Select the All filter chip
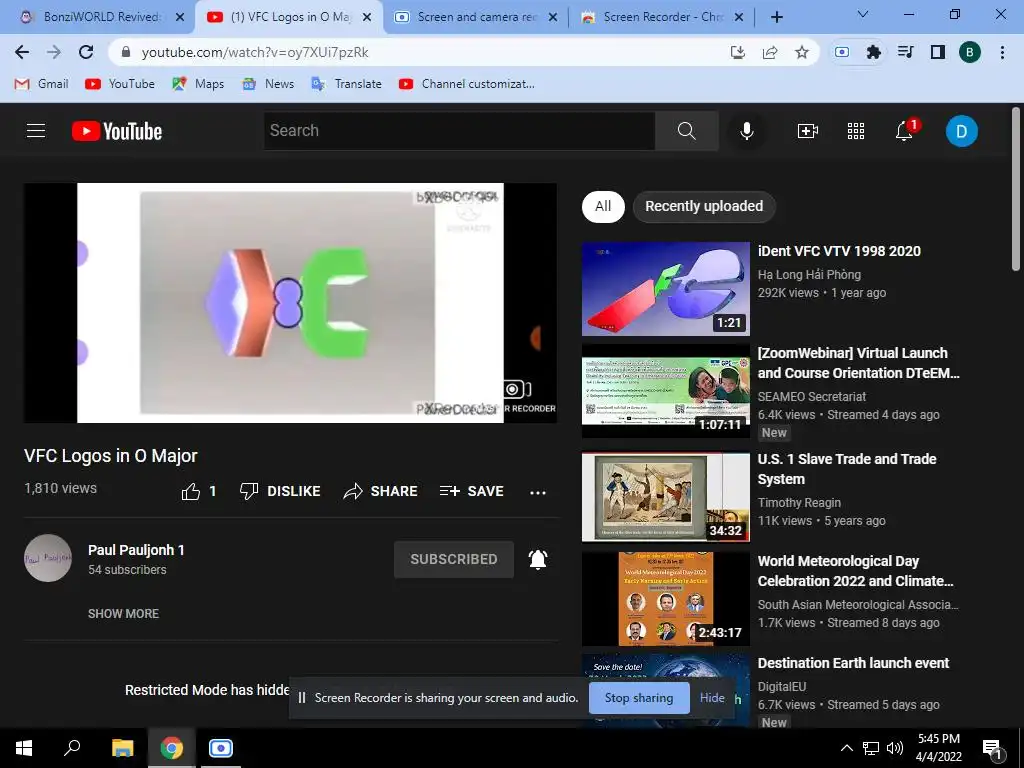 (x=603, y=206)
